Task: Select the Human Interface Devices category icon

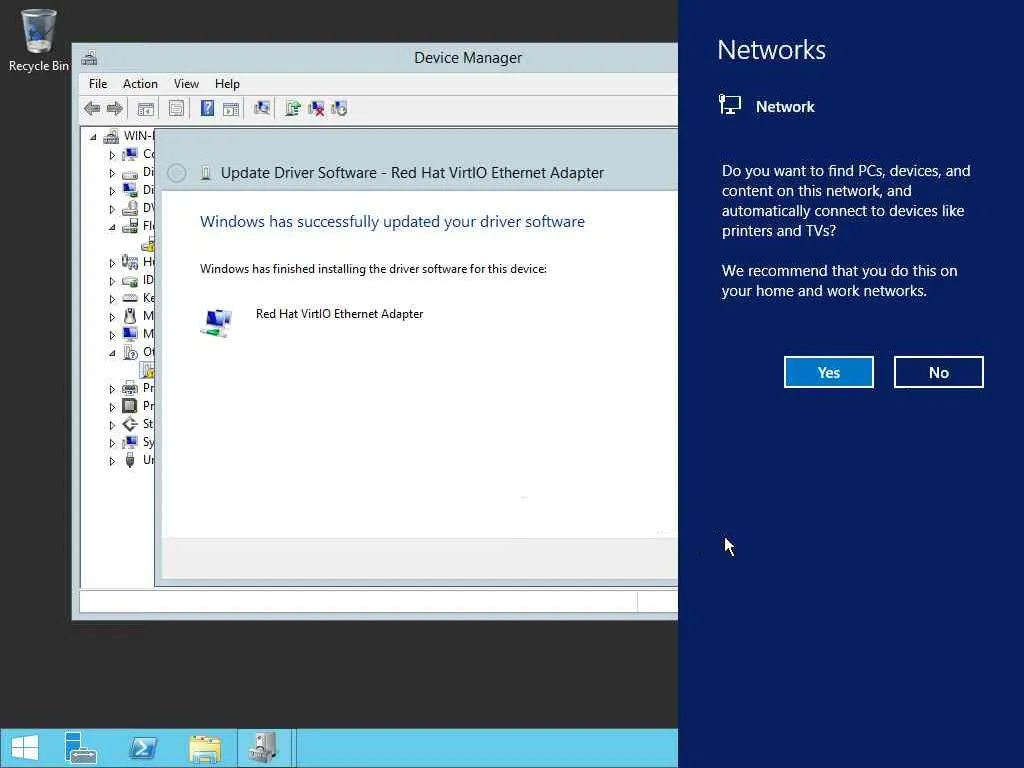Action: coord(130,262)
